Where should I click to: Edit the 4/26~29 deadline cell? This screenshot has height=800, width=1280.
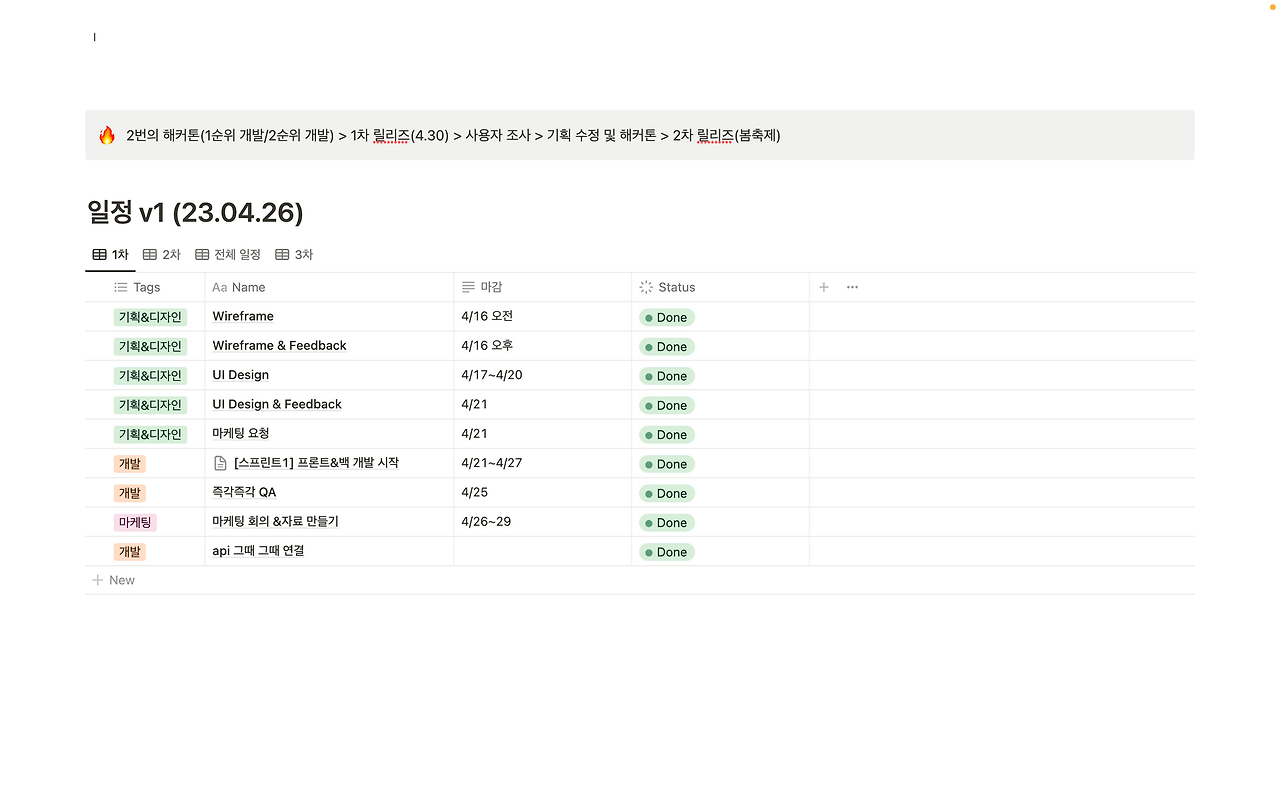point(542,522)
